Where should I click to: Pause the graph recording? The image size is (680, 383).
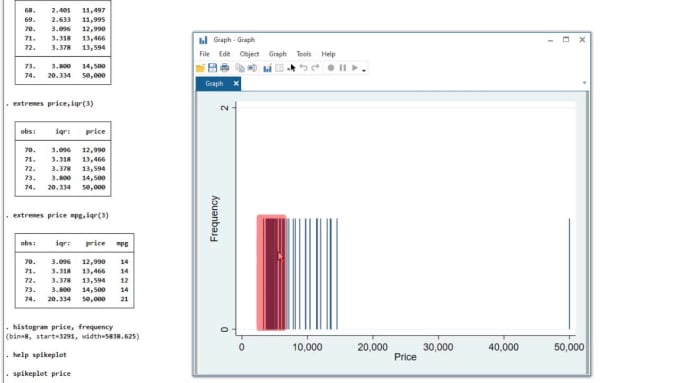pos(343,68)
